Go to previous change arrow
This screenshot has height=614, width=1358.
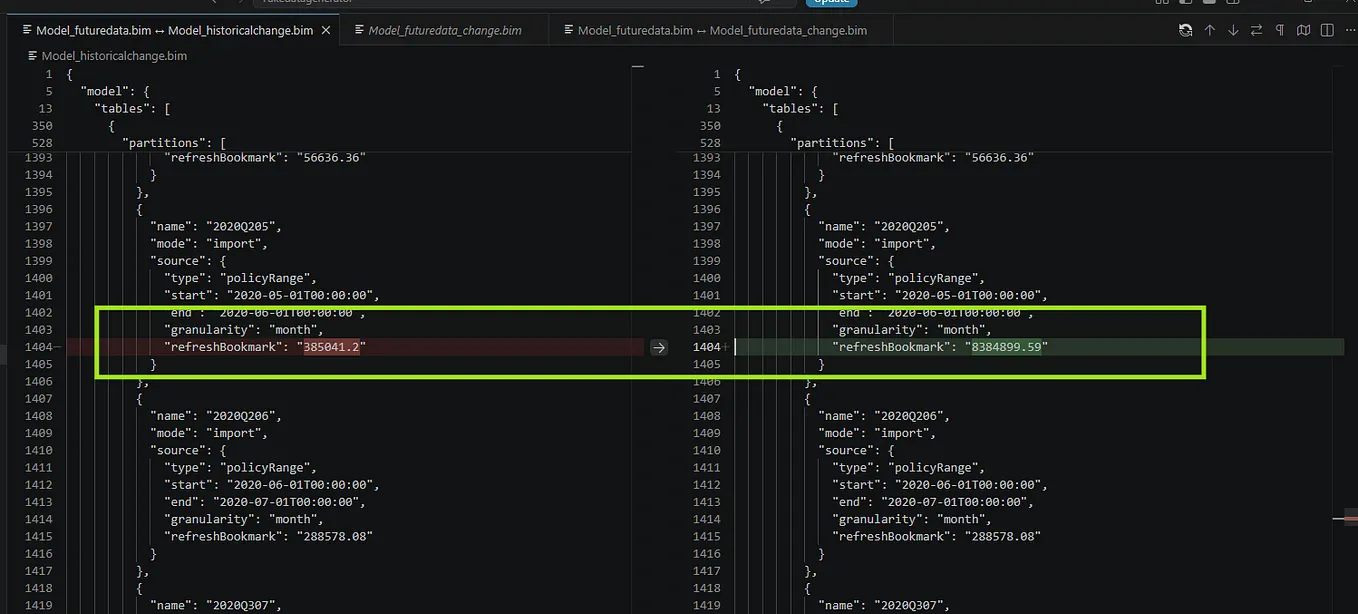(1209, 30)
